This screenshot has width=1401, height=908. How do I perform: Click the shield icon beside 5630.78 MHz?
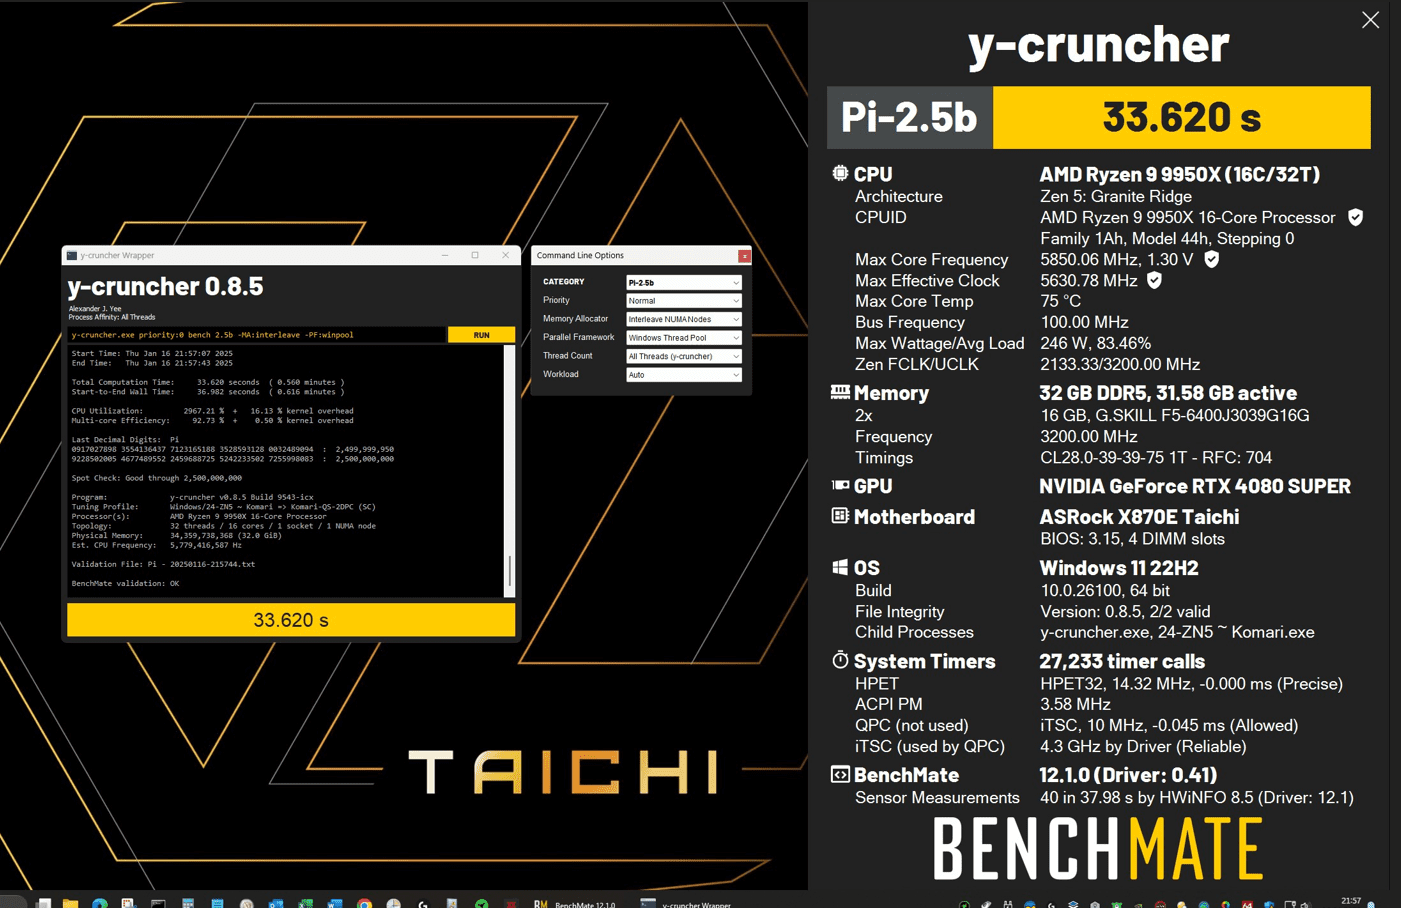[1154, 280]
